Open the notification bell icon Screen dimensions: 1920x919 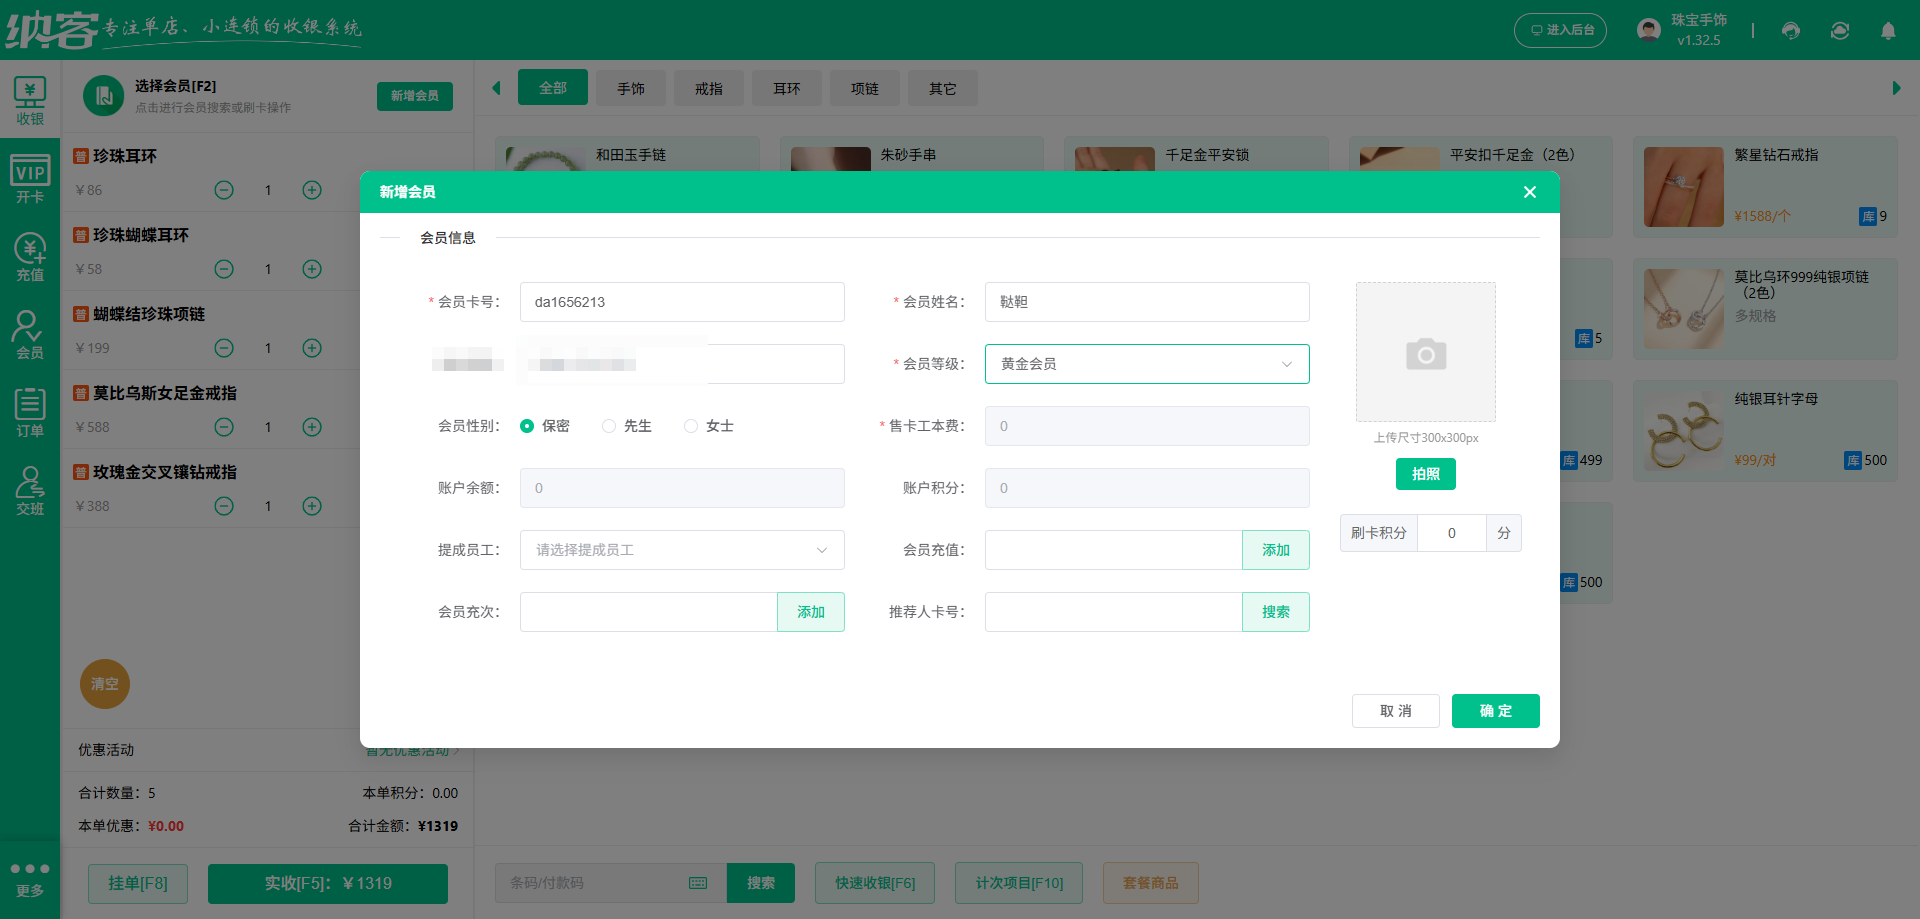click(1888, 31)
